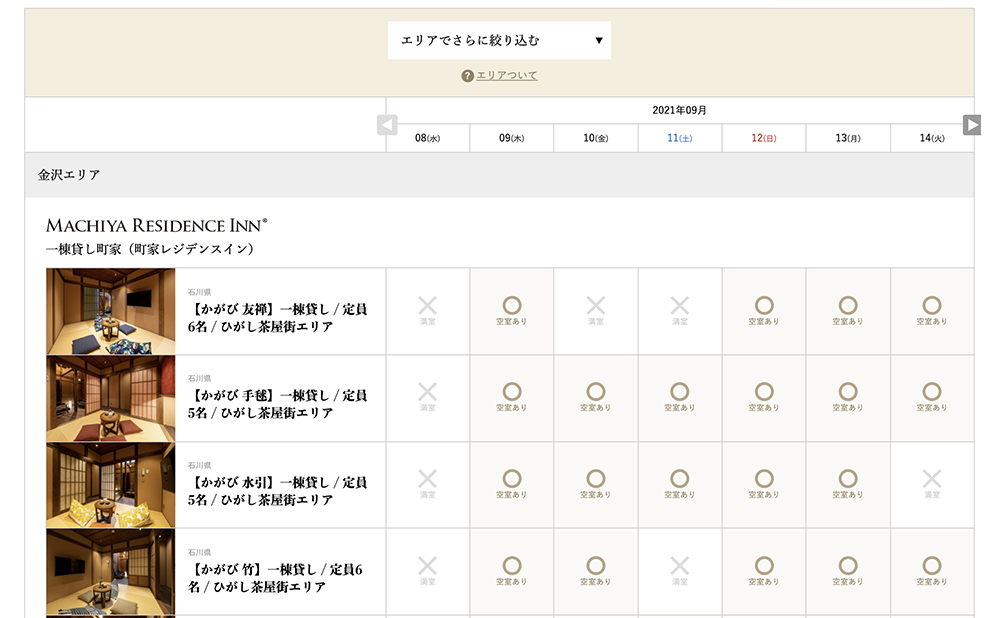Go to next week with right arrow
The width and height of the screenshot is (1000, 618).
[972, 124]
